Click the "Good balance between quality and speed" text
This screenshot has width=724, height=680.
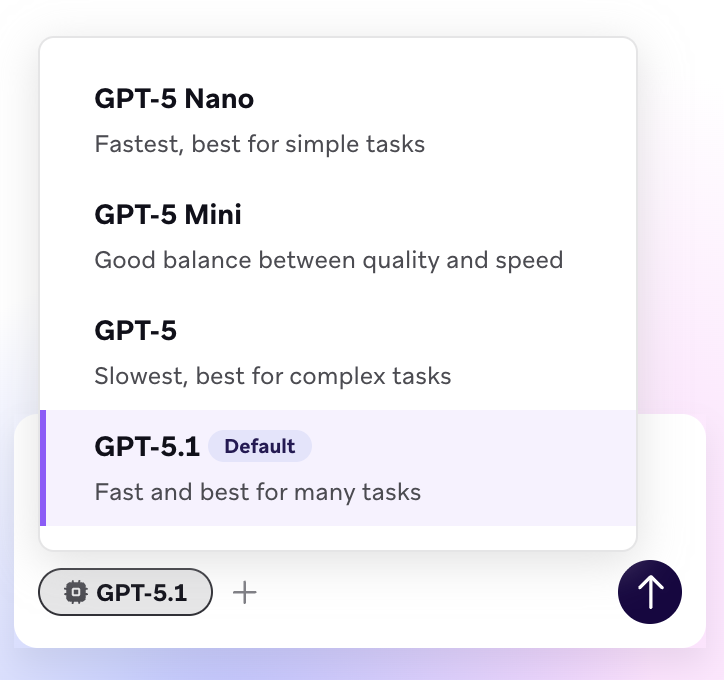point(329,260)
